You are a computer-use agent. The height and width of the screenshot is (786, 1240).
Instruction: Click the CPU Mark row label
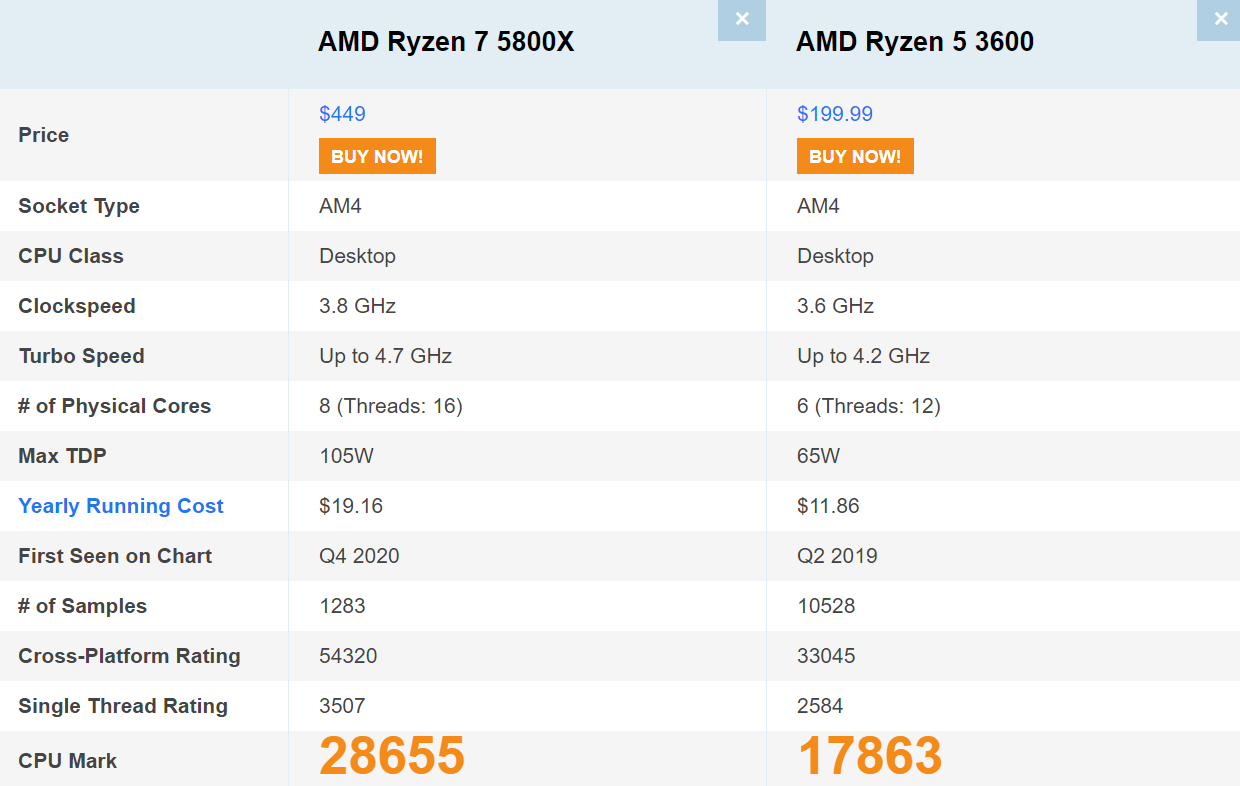pos(68,761)
